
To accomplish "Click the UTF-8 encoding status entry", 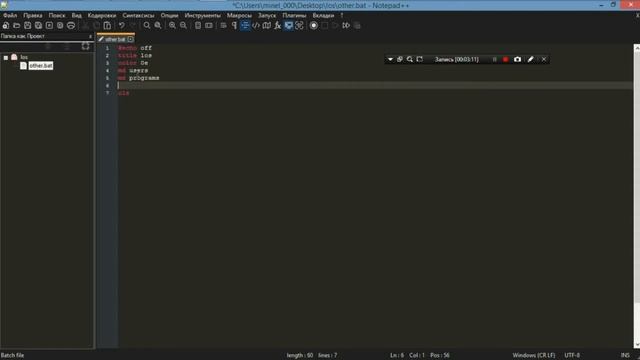I will pyautogui.click(x=572, y=356).
